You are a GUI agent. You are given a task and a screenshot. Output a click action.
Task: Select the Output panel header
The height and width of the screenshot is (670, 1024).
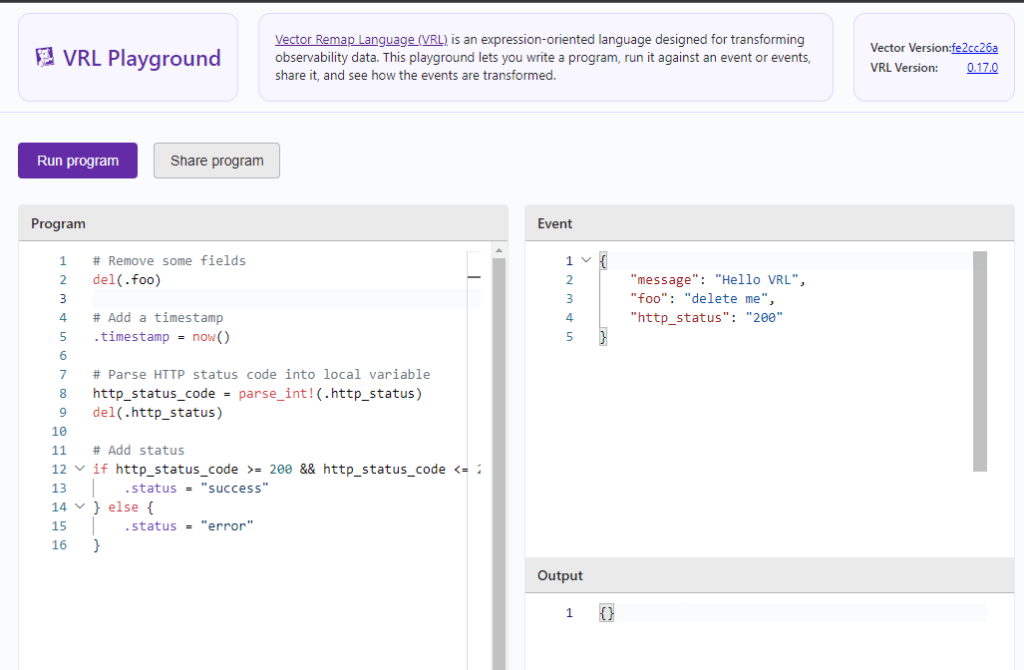tap(560, 576)
